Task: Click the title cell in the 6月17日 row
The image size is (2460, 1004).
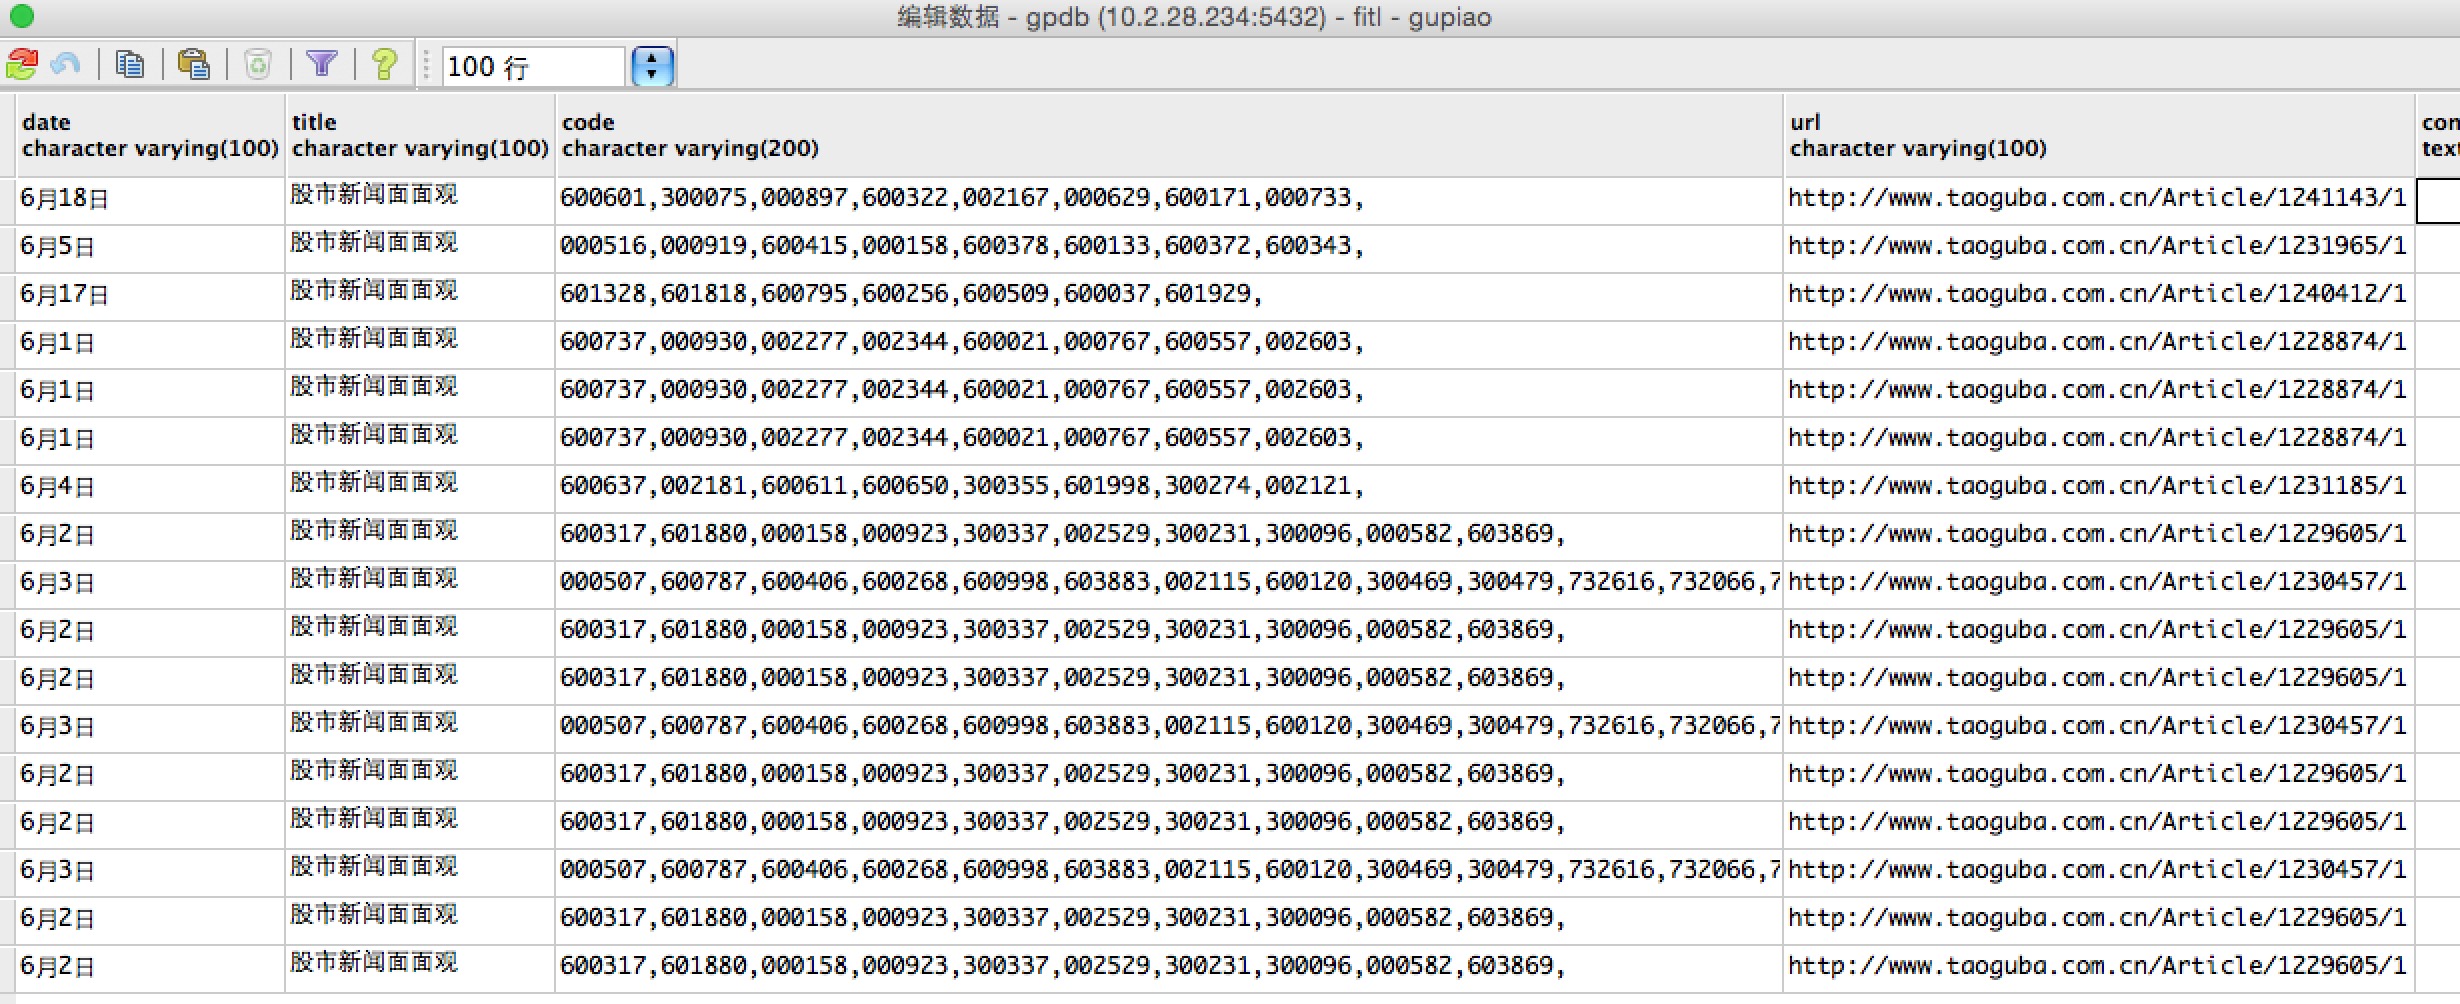Action: 420,295
